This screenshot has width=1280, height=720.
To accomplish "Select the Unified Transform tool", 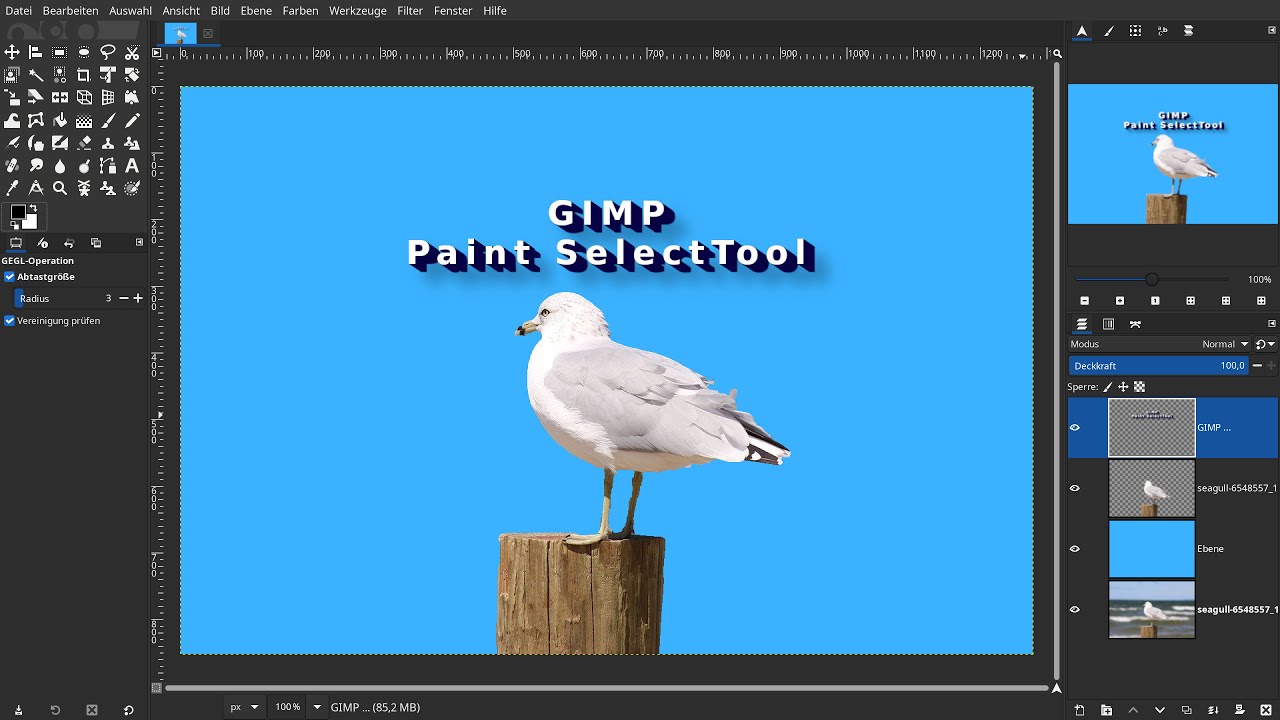I will (108, 75).
